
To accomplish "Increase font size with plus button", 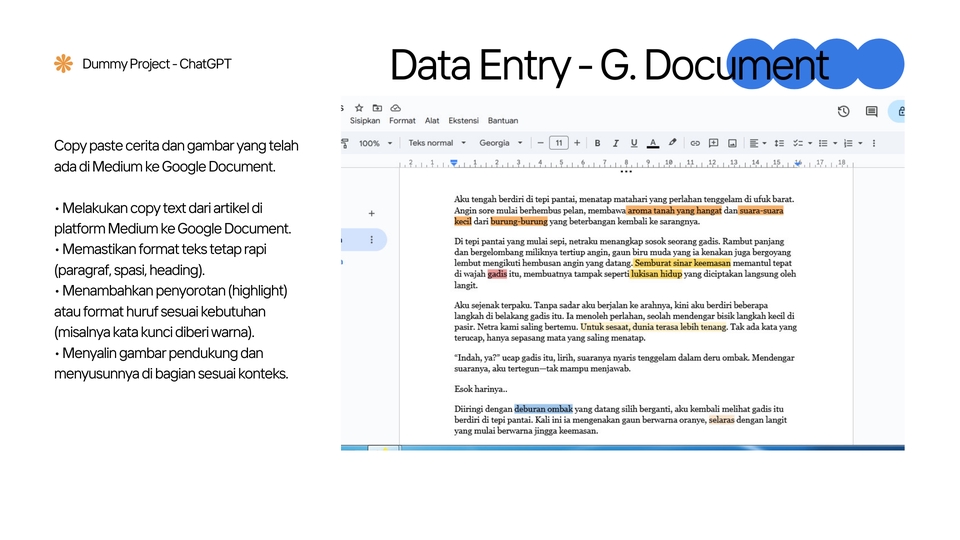I will click(x=577, y=143).
